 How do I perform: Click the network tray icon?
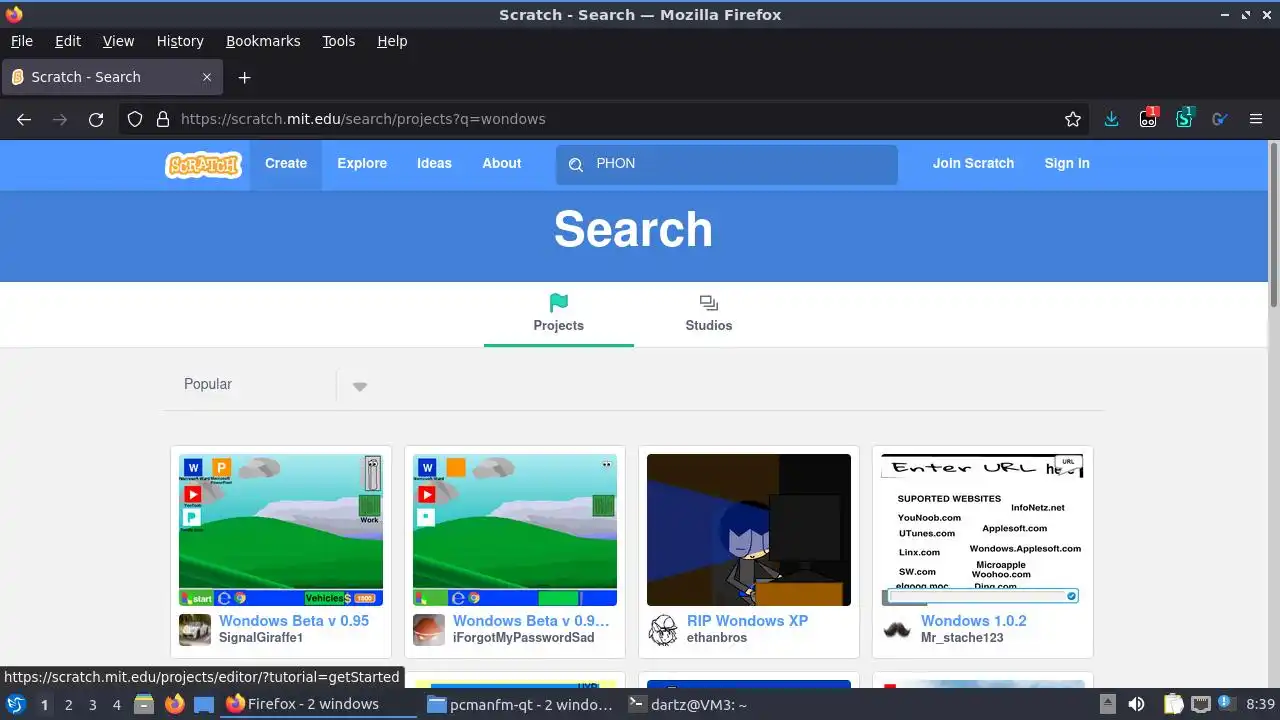point(1200,704)
